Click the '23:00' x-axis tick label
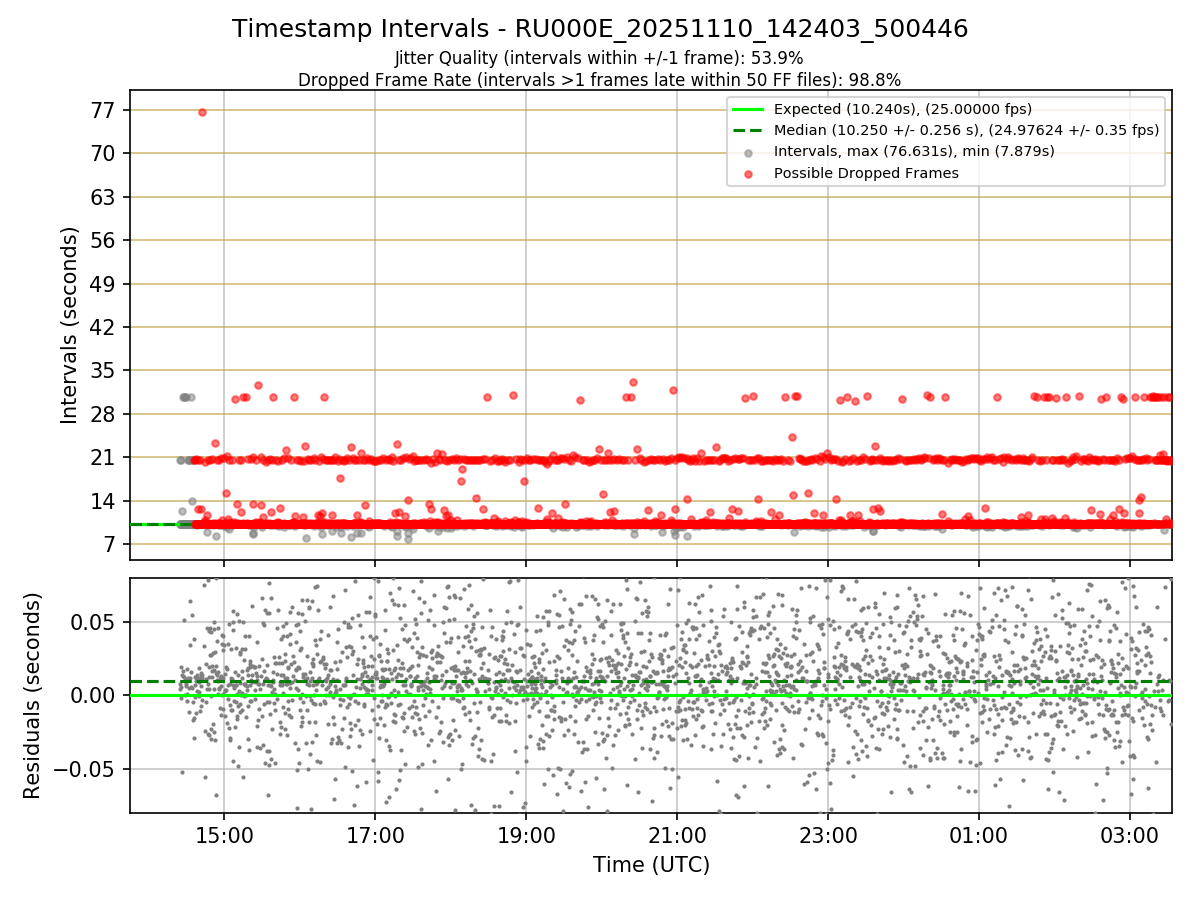Image resolution: width=1200 pixels, height=900 pixels. 828,834
